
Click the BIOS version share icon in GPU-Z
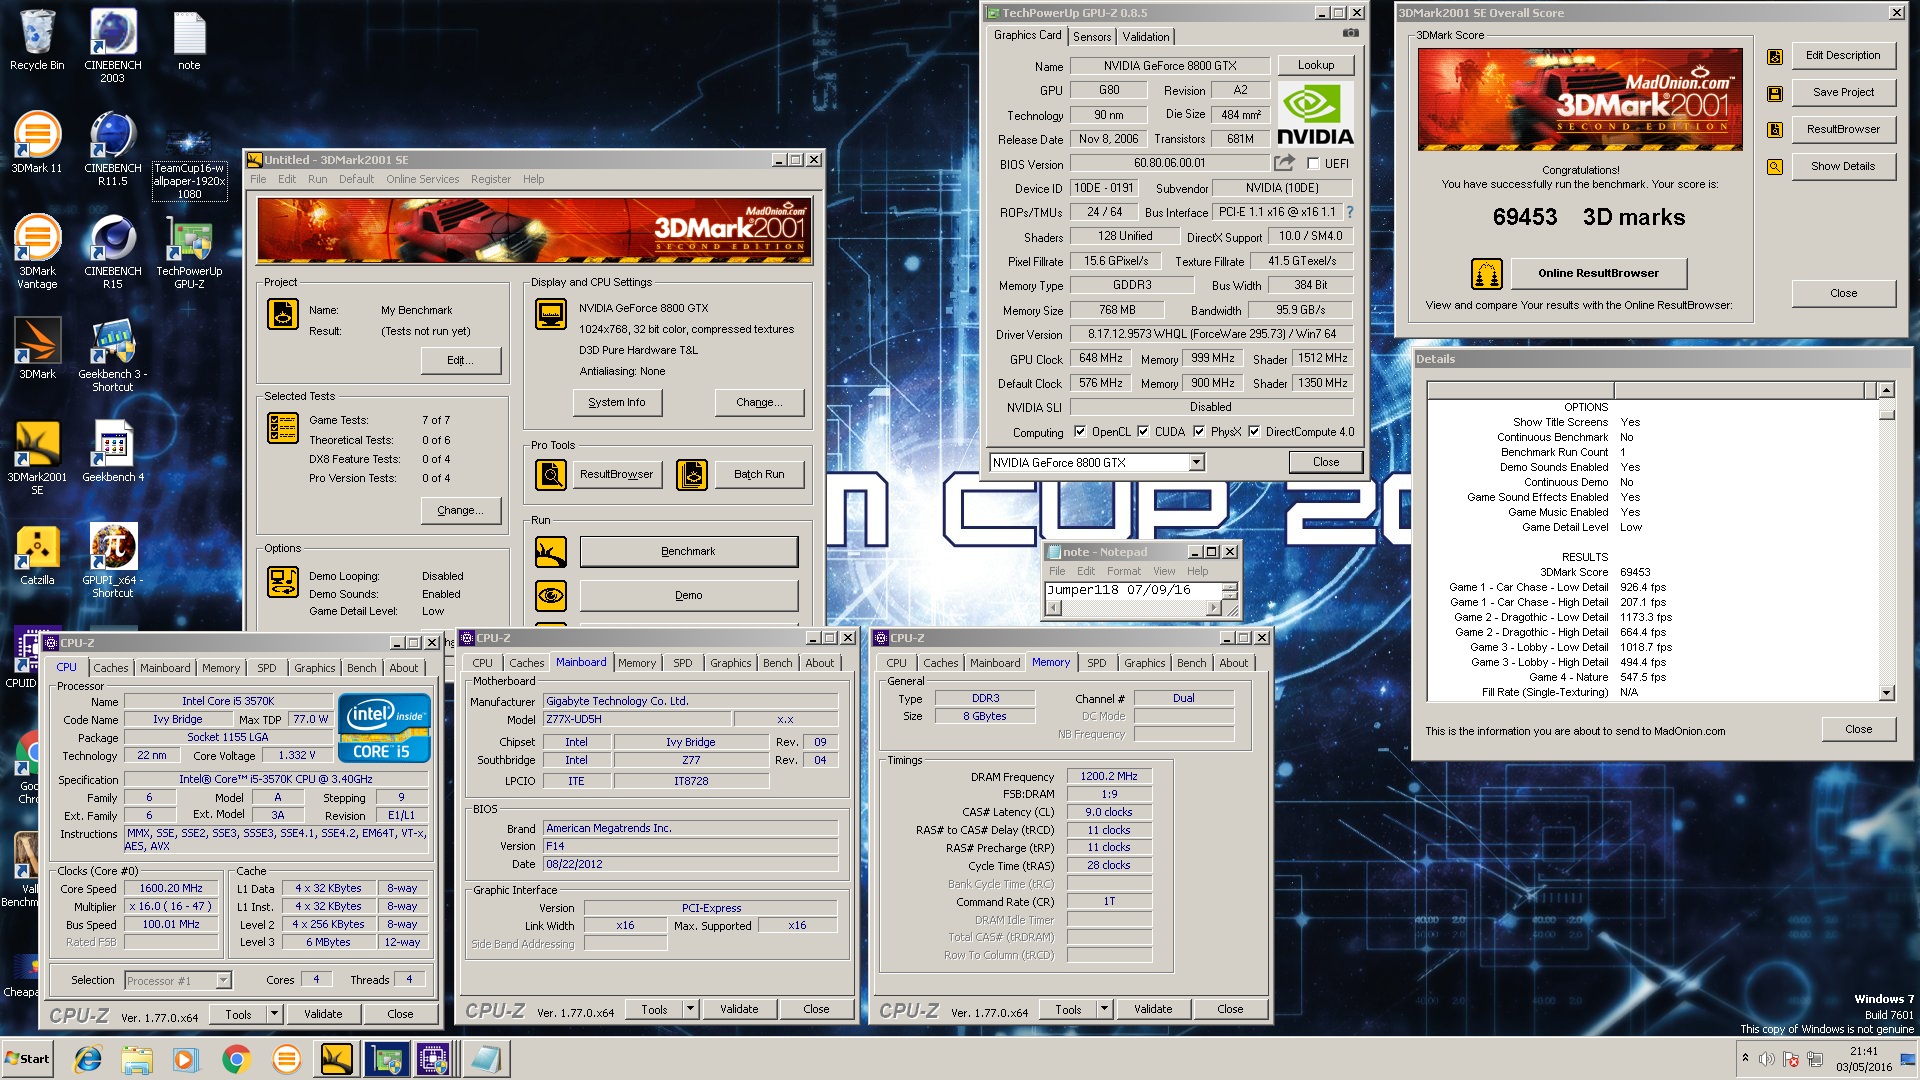(1284, 163)
